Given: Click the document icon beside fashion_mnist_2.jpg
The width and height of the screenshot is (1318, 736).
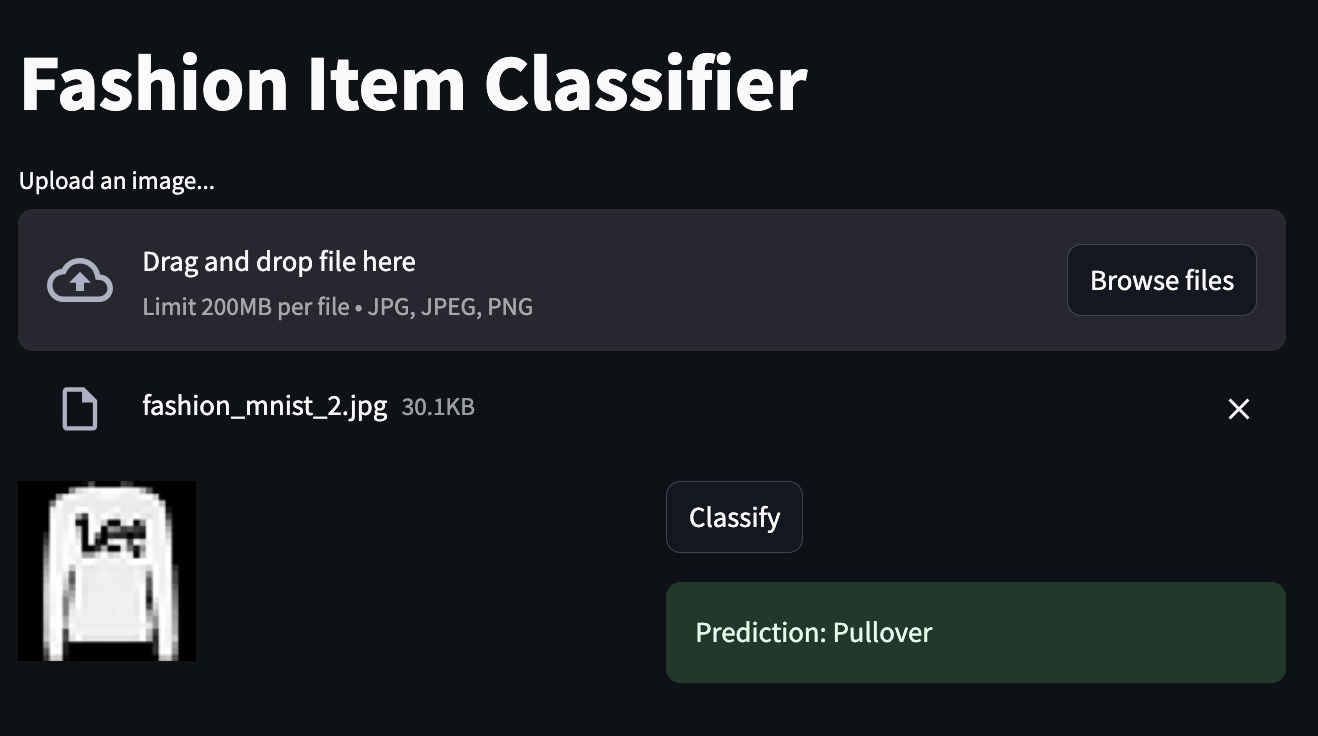Looking at the screenshot, I should pos(80,409).
